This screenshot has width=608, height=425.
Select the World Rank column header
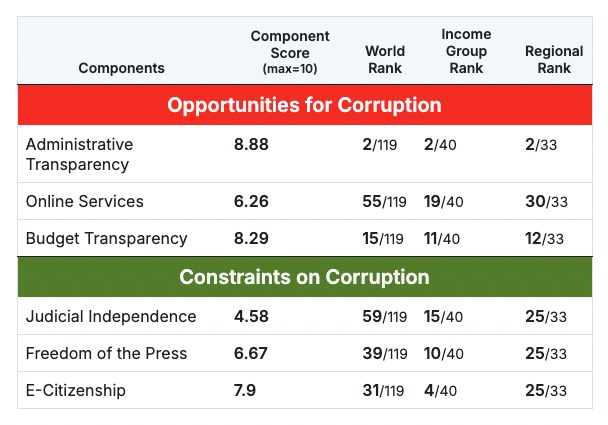coord(385,59)
